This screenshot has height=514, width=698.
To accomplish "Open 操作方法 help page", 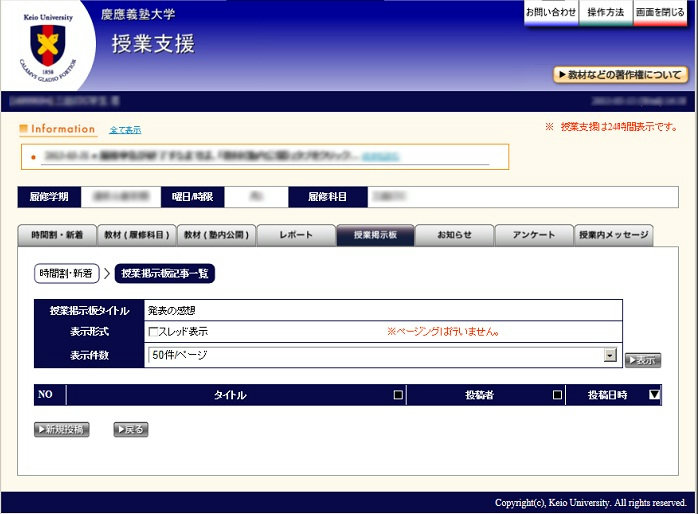I will pyautogui.click(x=605, y=13).
